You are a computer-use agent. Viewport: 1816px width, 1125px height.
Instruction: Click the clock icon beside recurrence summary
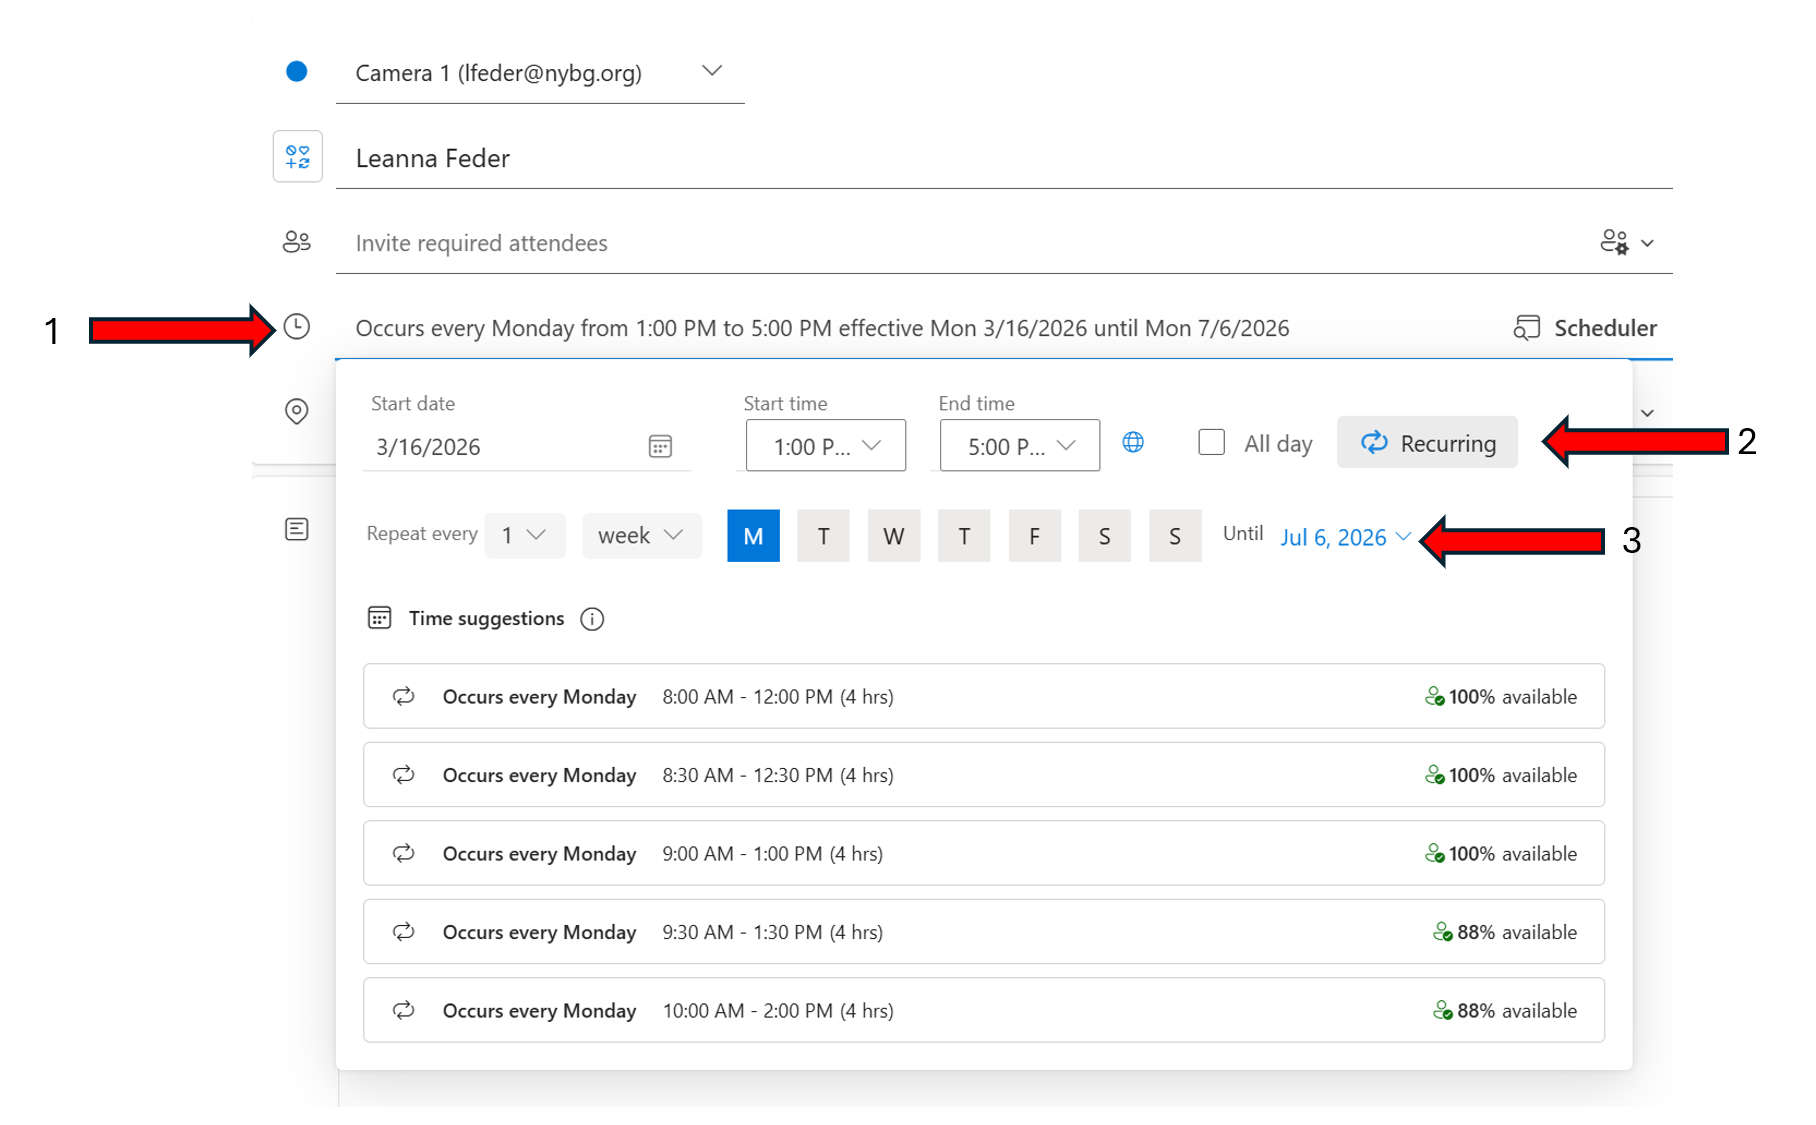pyautogui.click(x=297, y=327)
